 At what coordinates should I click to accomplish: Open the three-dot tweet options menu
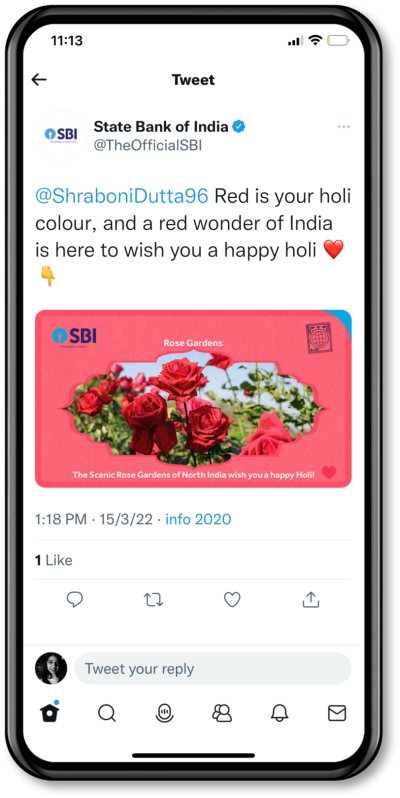(x=344, y=127)
